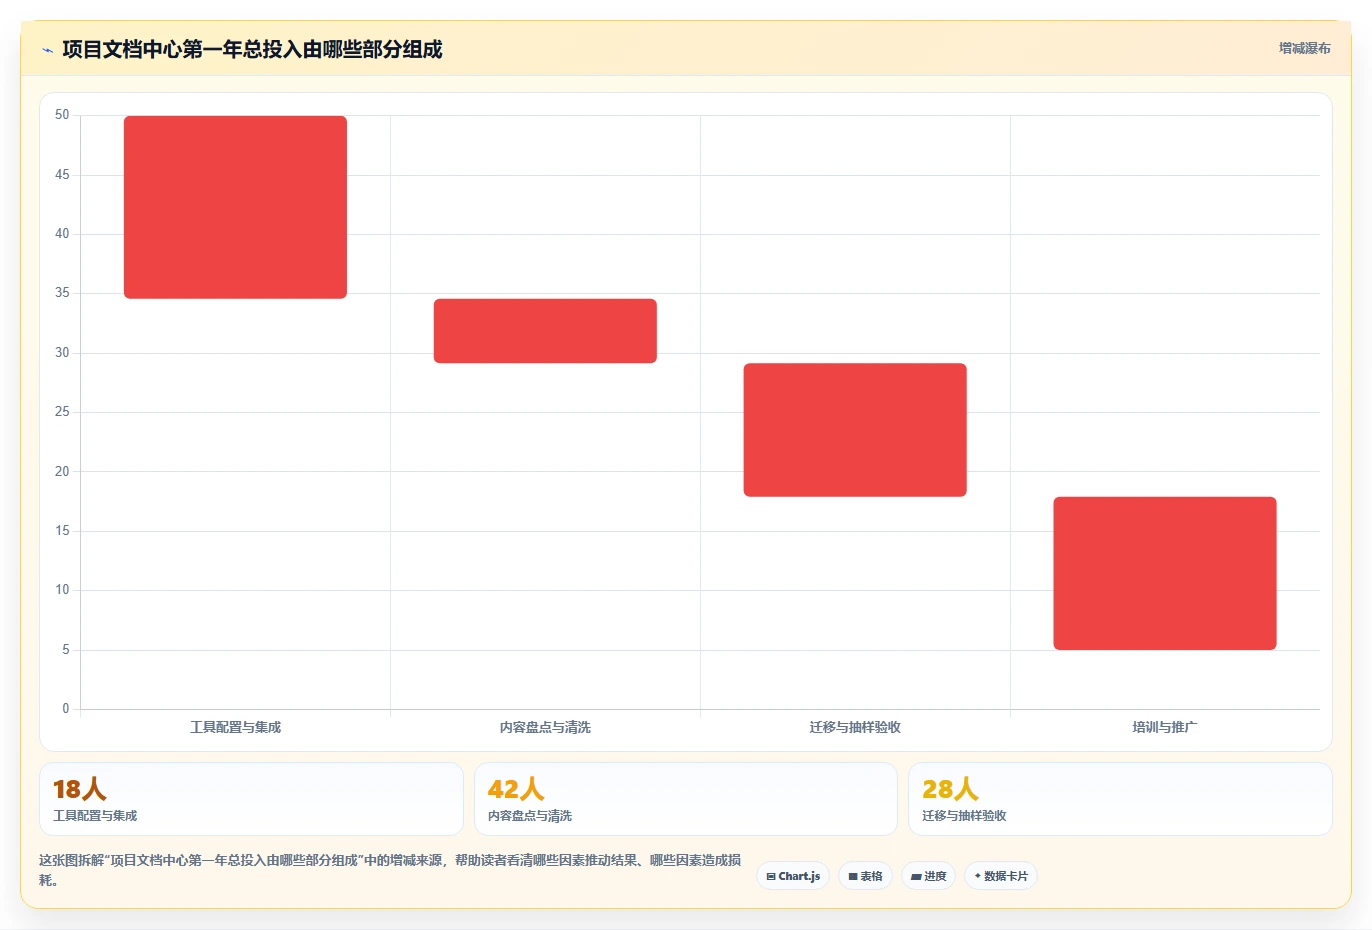Select the 数据卡片 tag chip
Image resolution: width=1372 pixels, height=930 pixels.
(1001, 876)
